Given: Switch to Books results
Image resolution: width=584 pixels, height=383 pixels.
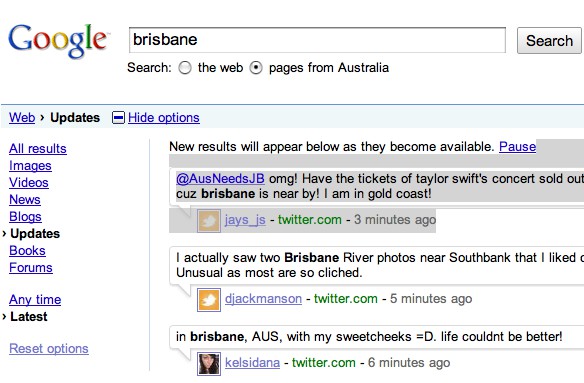Looking at the screenshot, I should (x=27, y=251).
